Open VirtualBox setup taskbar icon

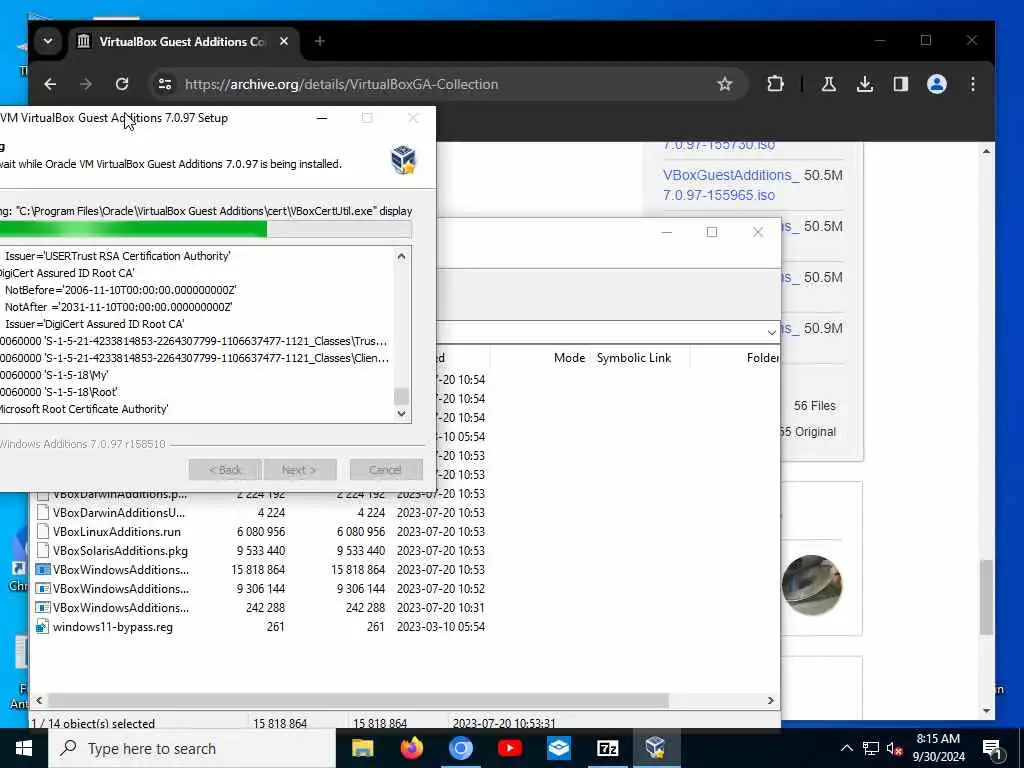(x=655, y=748)
